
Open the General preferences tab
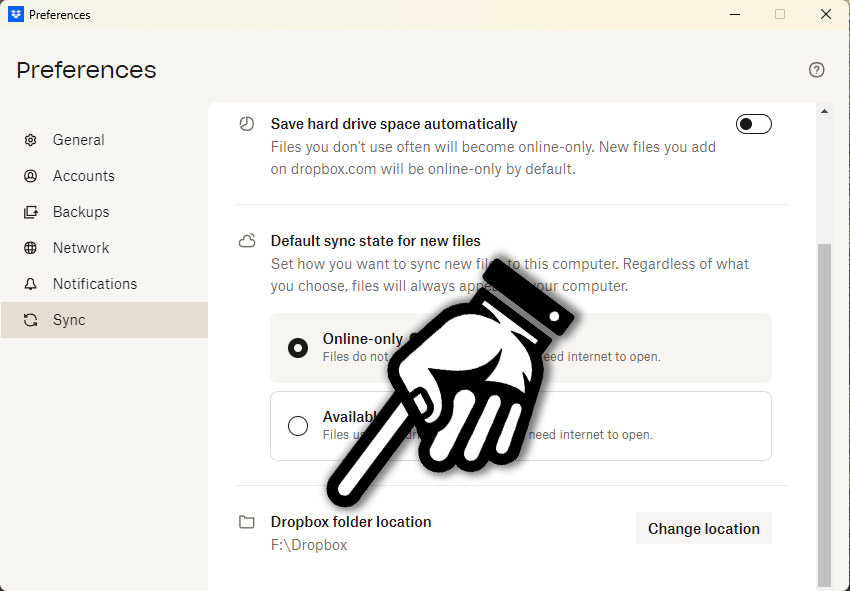point(78,140)
